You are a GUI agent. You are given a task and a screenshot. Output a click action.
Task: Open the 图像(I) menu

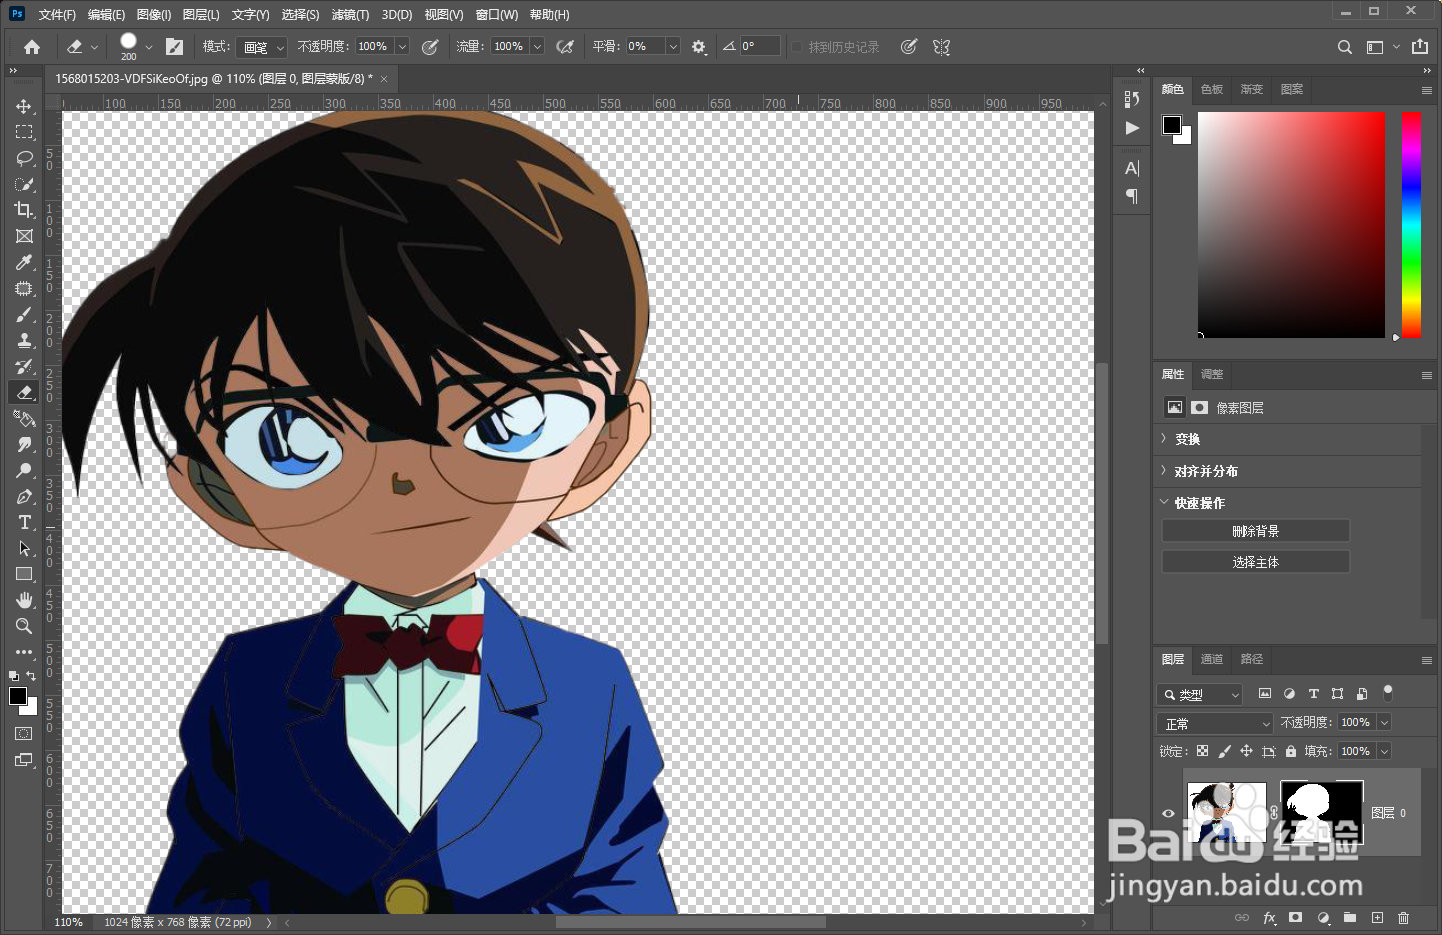[154, 15]
